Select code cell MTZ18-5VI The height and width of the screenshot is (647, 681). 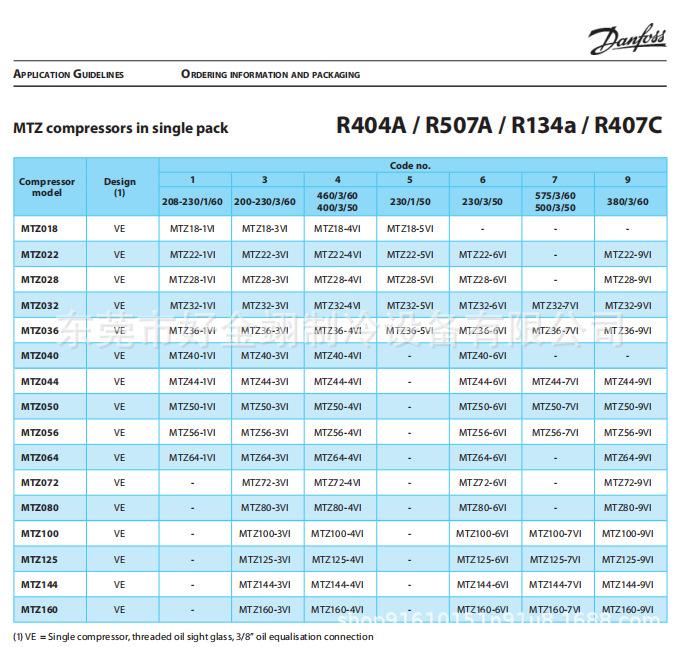pos(410,229)
